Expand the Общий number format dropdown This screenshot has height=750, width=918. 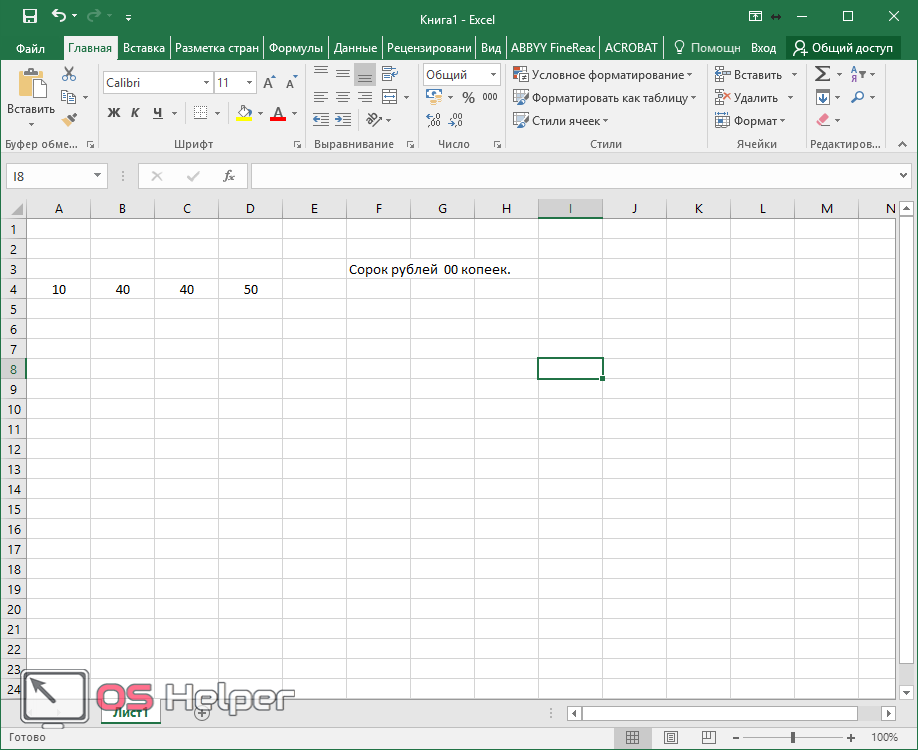(493, 75)
